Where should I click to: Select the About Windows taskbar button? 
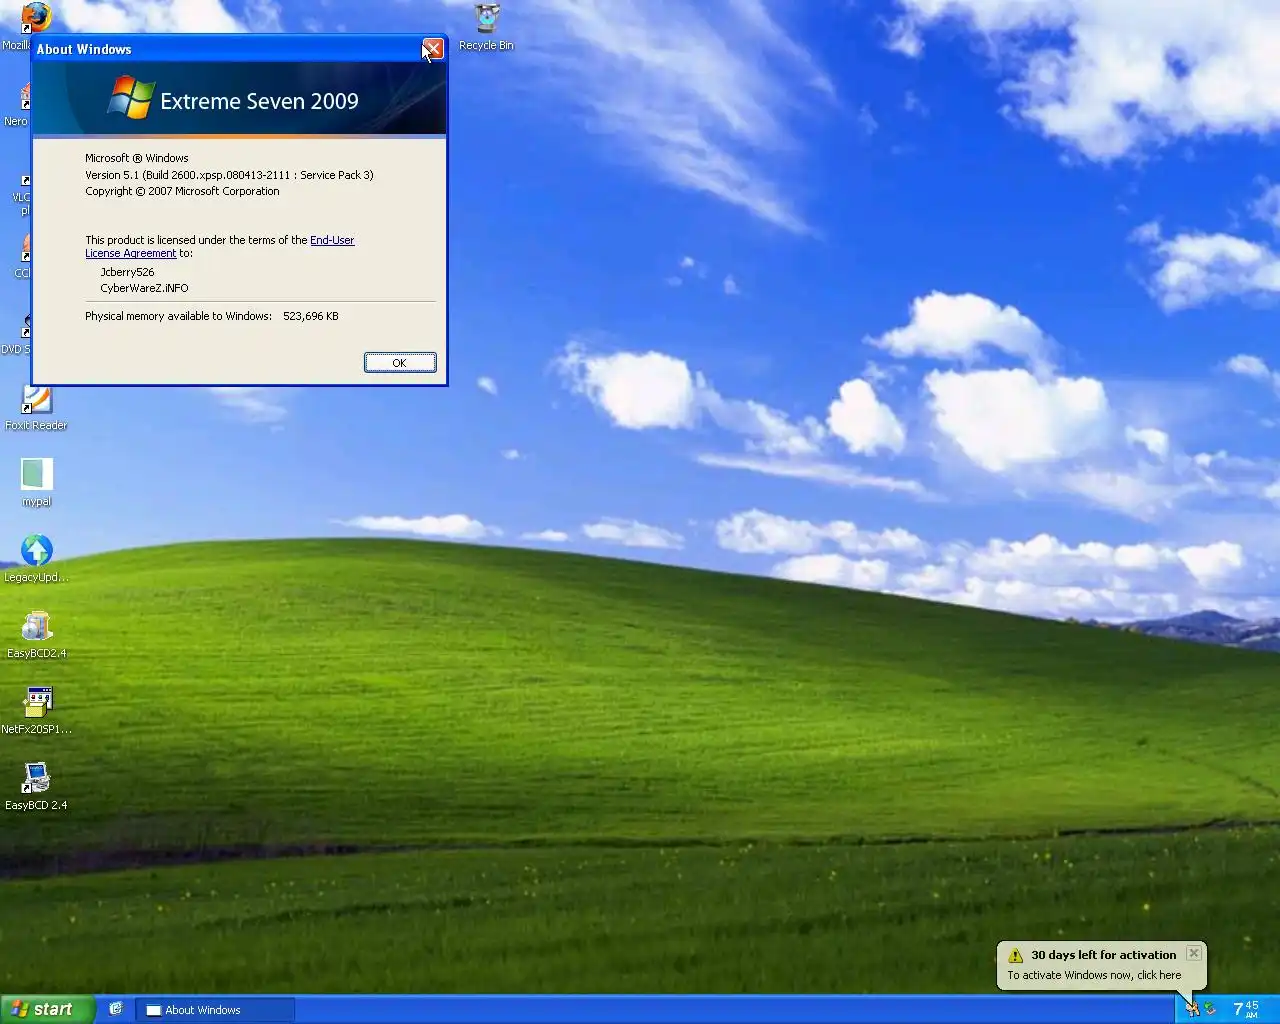(215, 1010)
